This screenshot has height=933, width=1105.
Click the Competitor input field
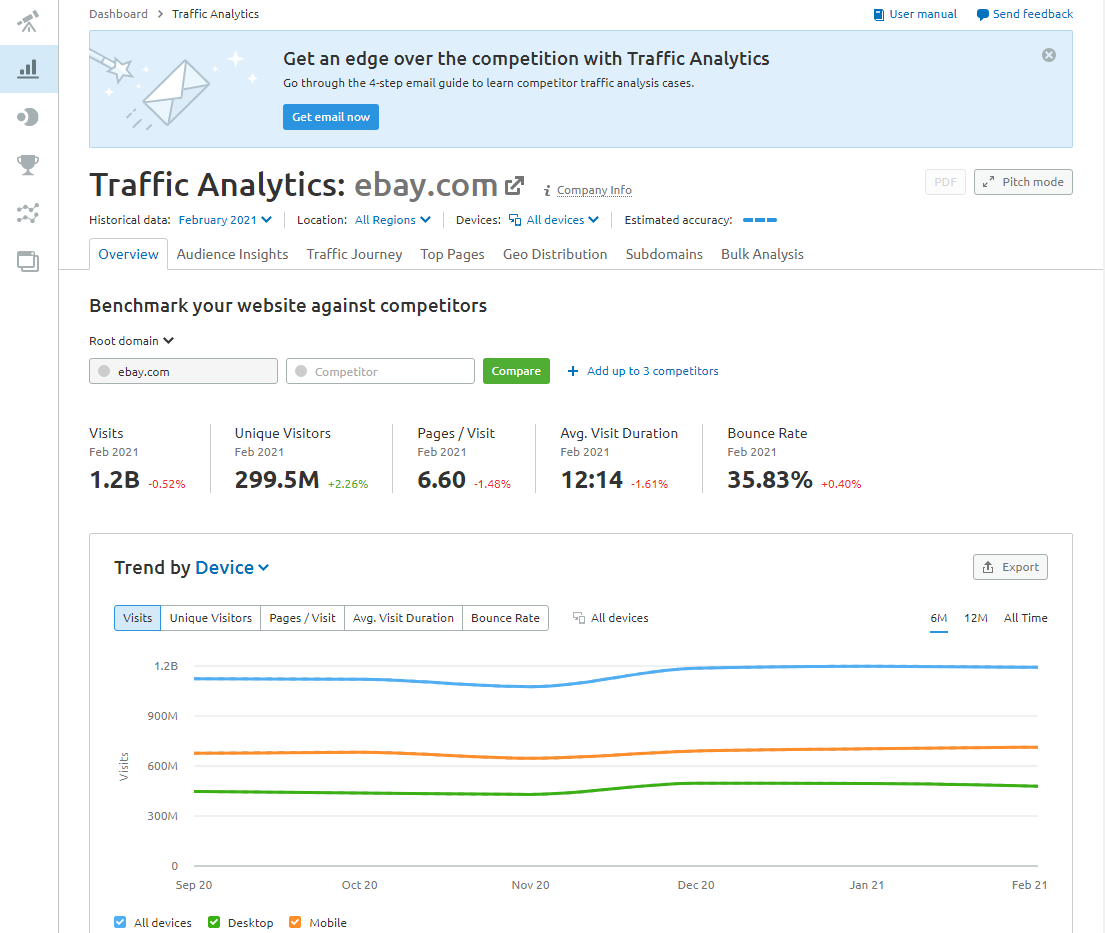click(381, 371)
